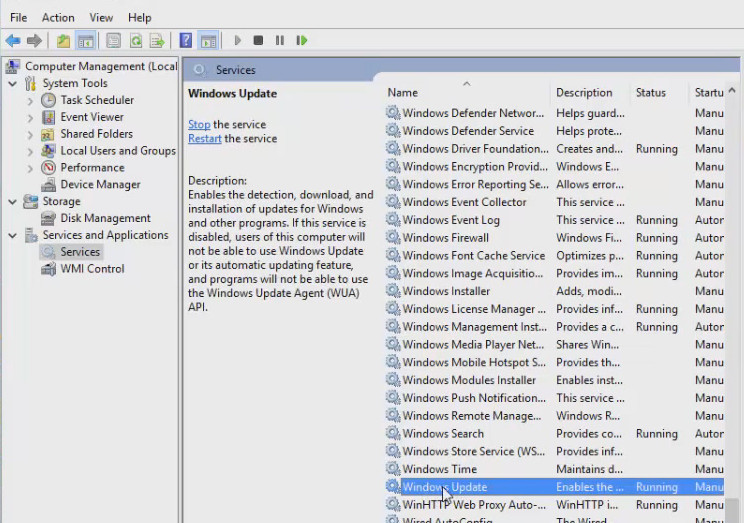Click the Restart Service toolbar icon

pos(302,41)
